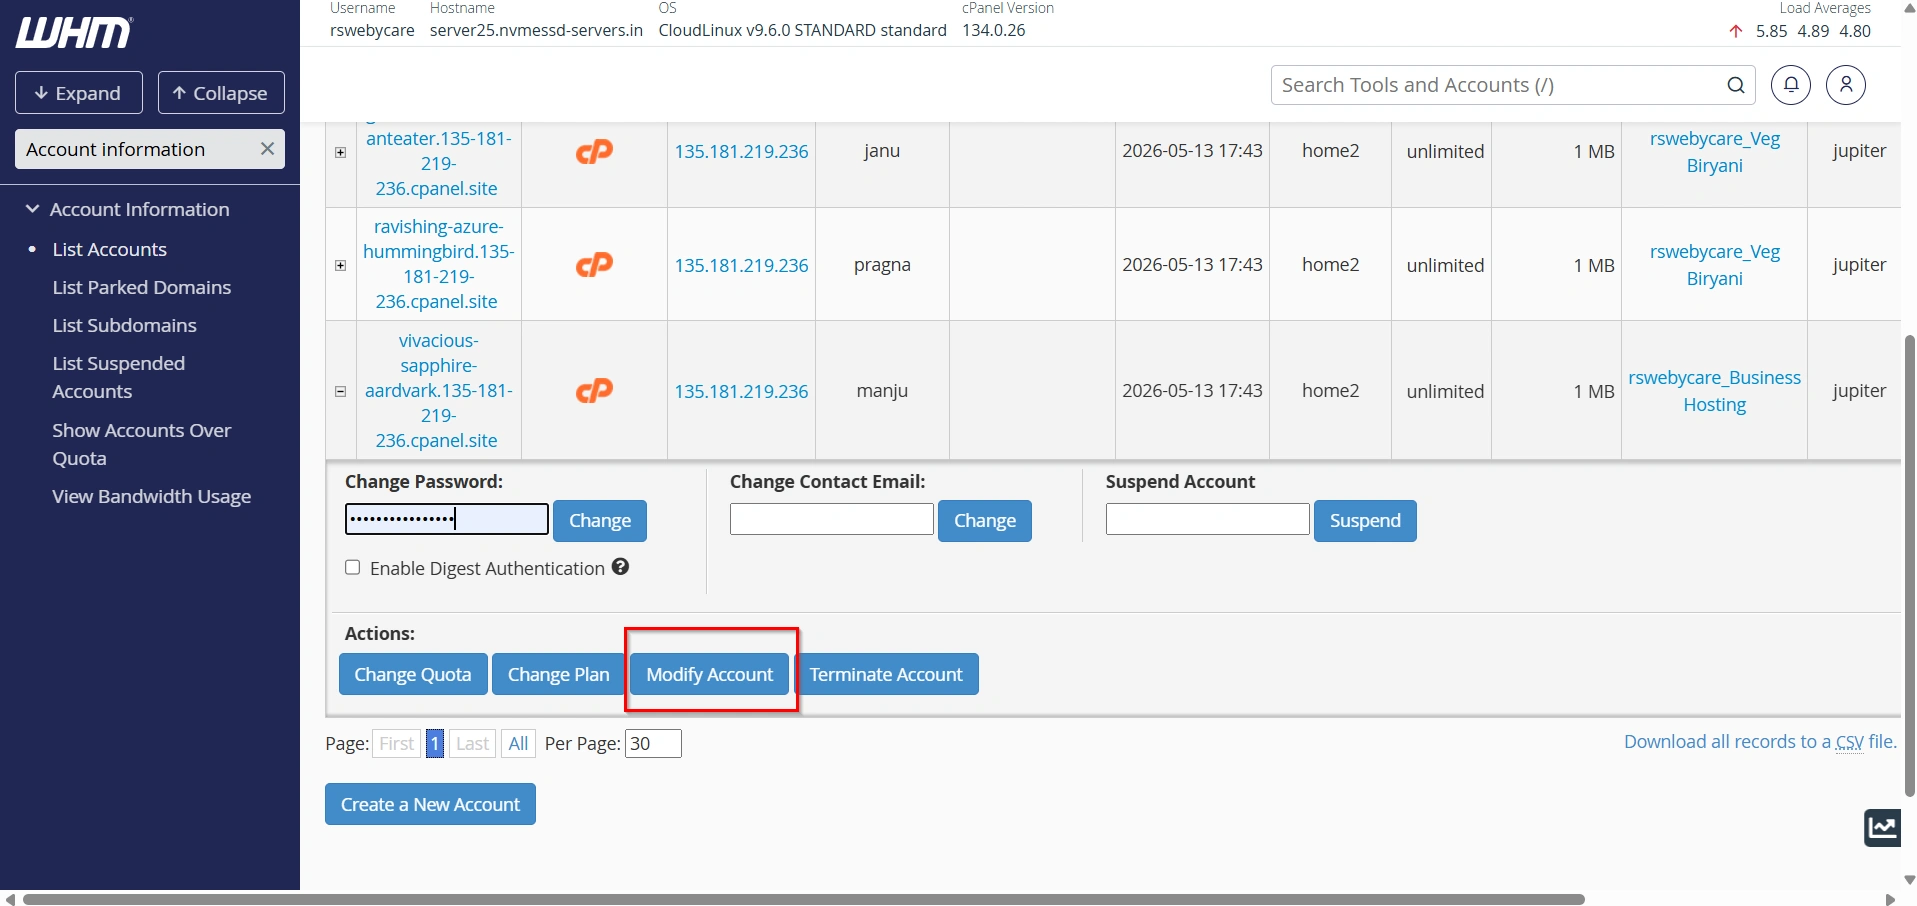Expand row for janu account
Image resolution: width=1917 pixels, height=906 pixels.
(x=341, y=153)
